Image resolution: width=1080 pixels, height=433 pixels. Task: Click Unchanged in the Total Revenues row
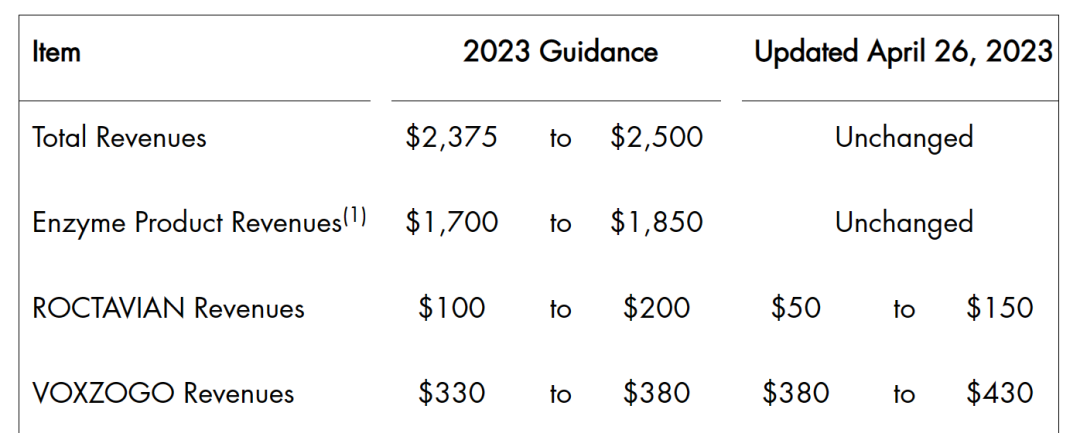tap(903, 138)
